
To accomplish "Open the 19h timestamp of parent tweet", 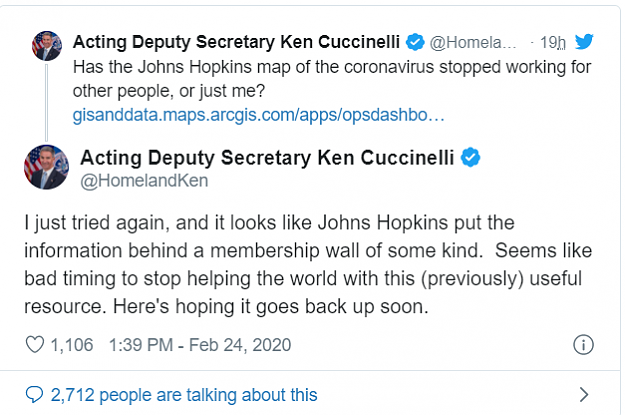I will 552,42.
